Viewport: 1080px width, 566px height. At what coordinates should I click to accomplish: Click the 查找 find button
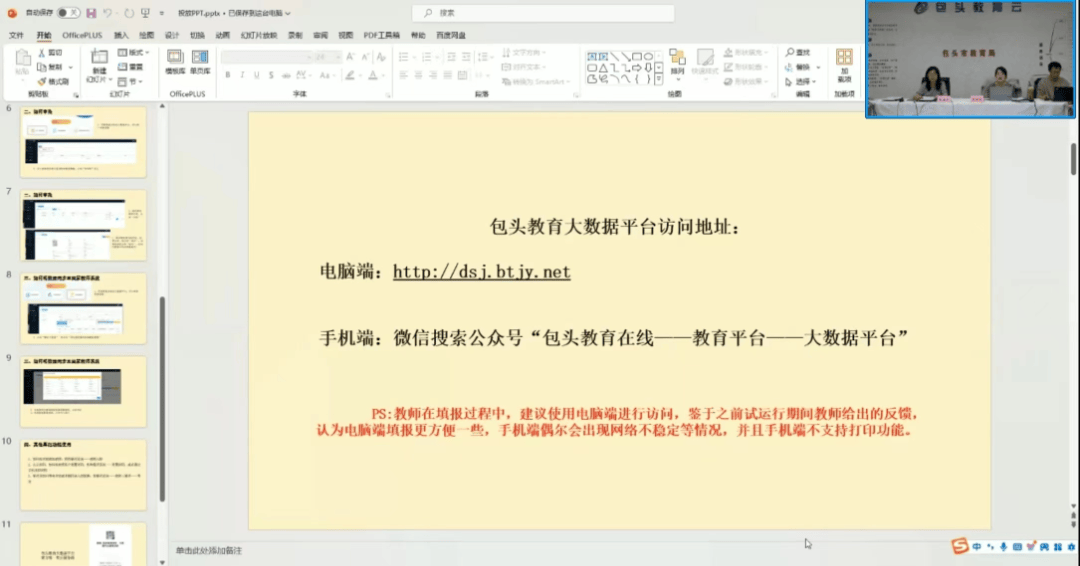point(799,52)
